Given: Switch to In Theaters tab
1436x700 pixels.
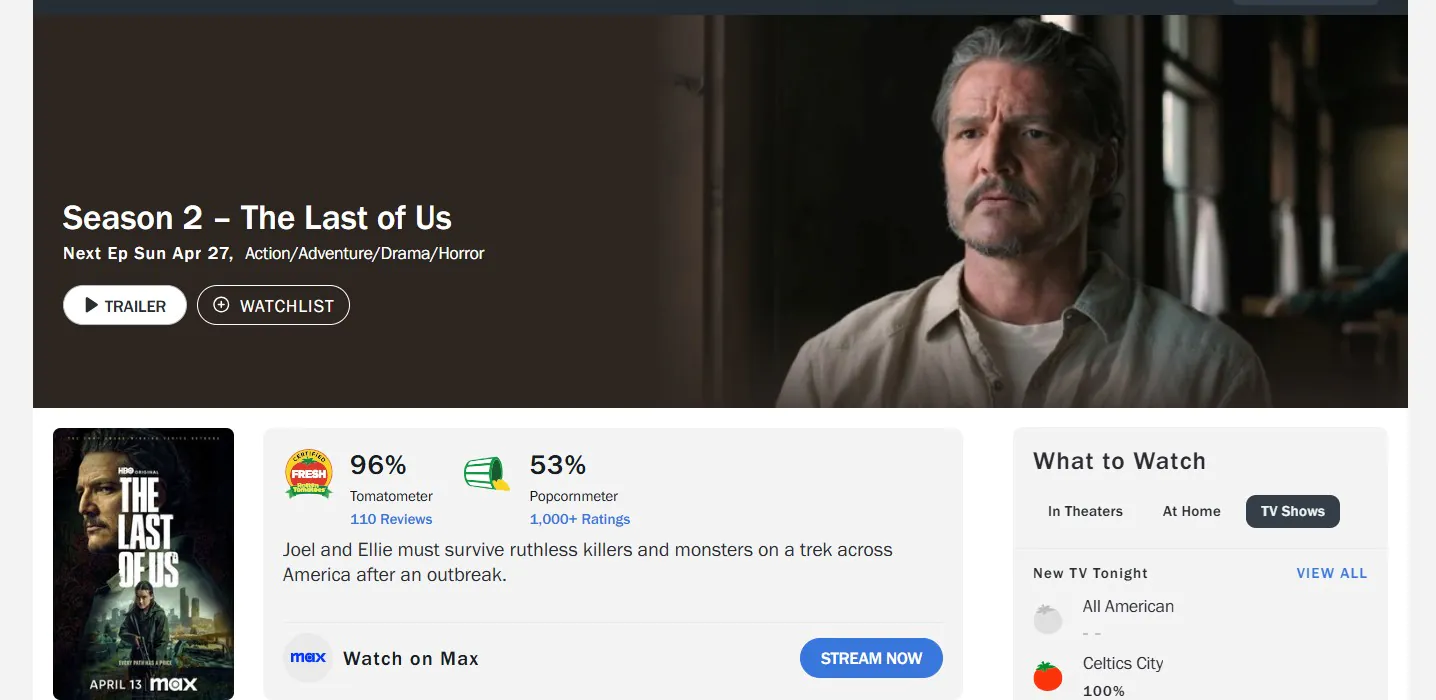Looking at the screenshot, I should coord(1085,511).
